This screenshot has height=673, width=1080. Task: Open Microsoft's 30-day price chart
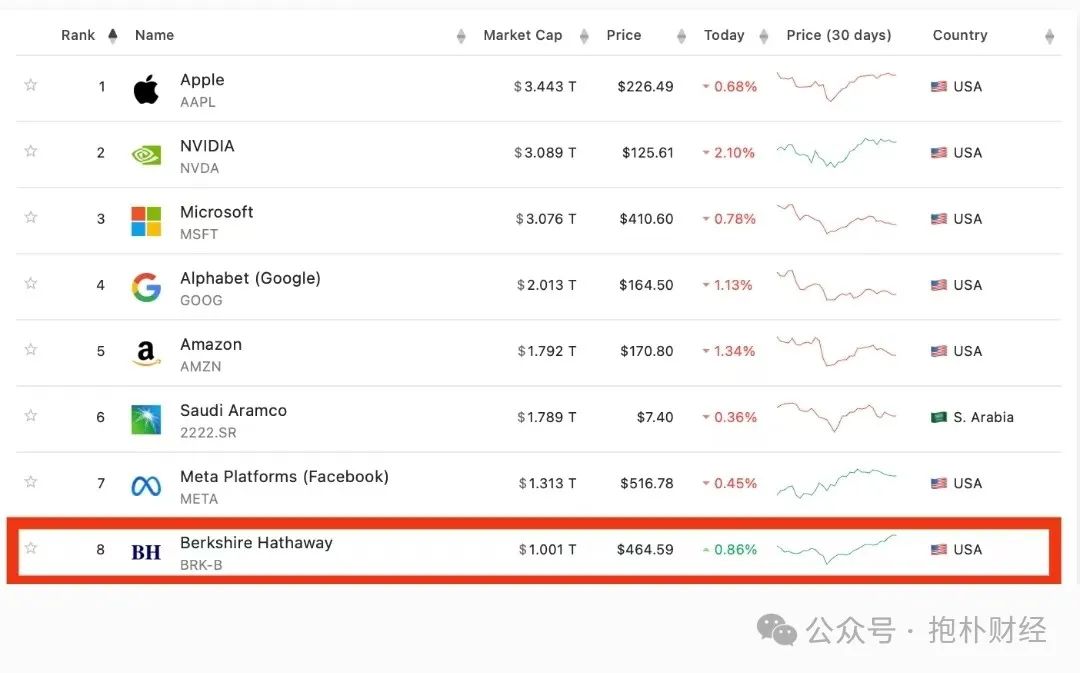(836, 218)
